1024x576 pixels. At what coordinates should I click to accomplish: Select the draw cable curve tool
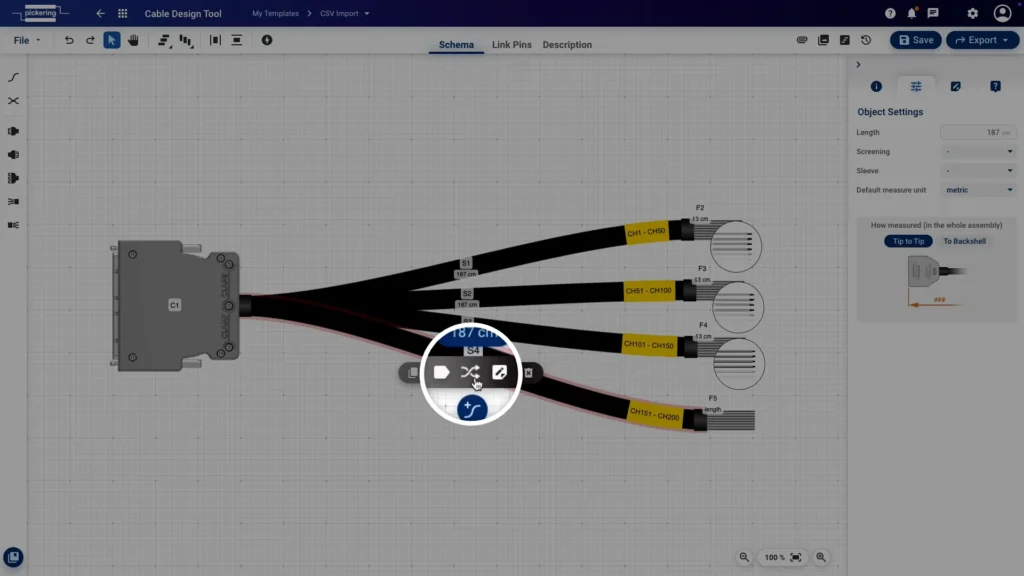13,77
